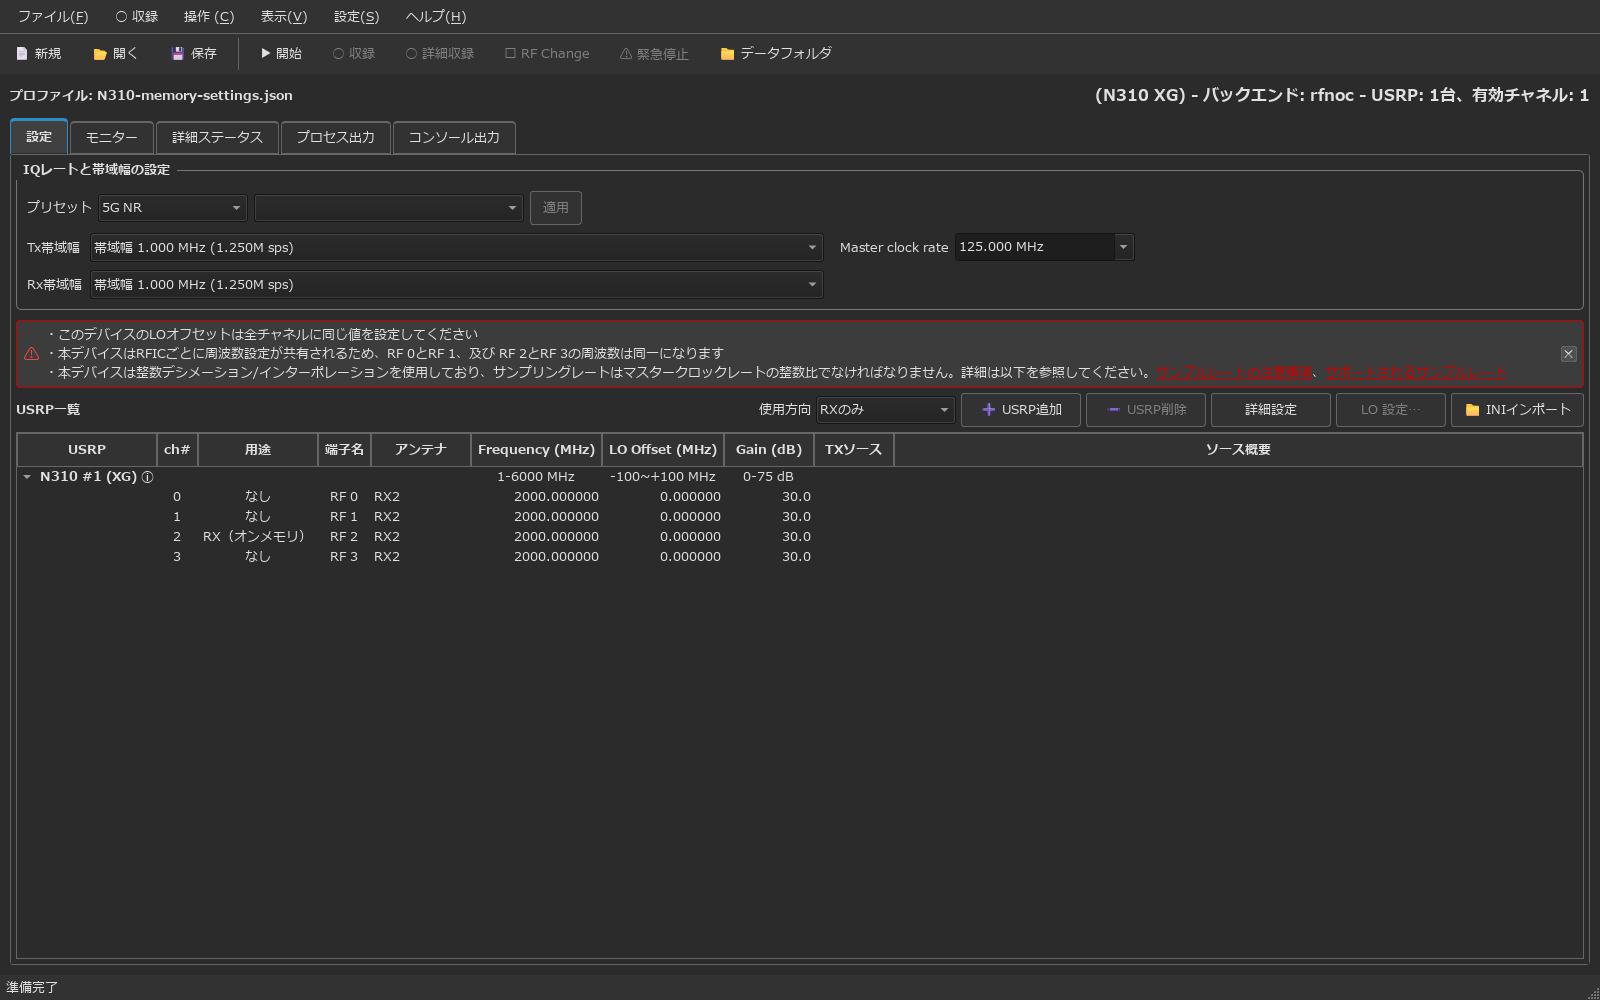Open the ファイル(F) menu
Viewport: 1600px width, 1000px height.
pyautogui.click(x=53, y=17)
